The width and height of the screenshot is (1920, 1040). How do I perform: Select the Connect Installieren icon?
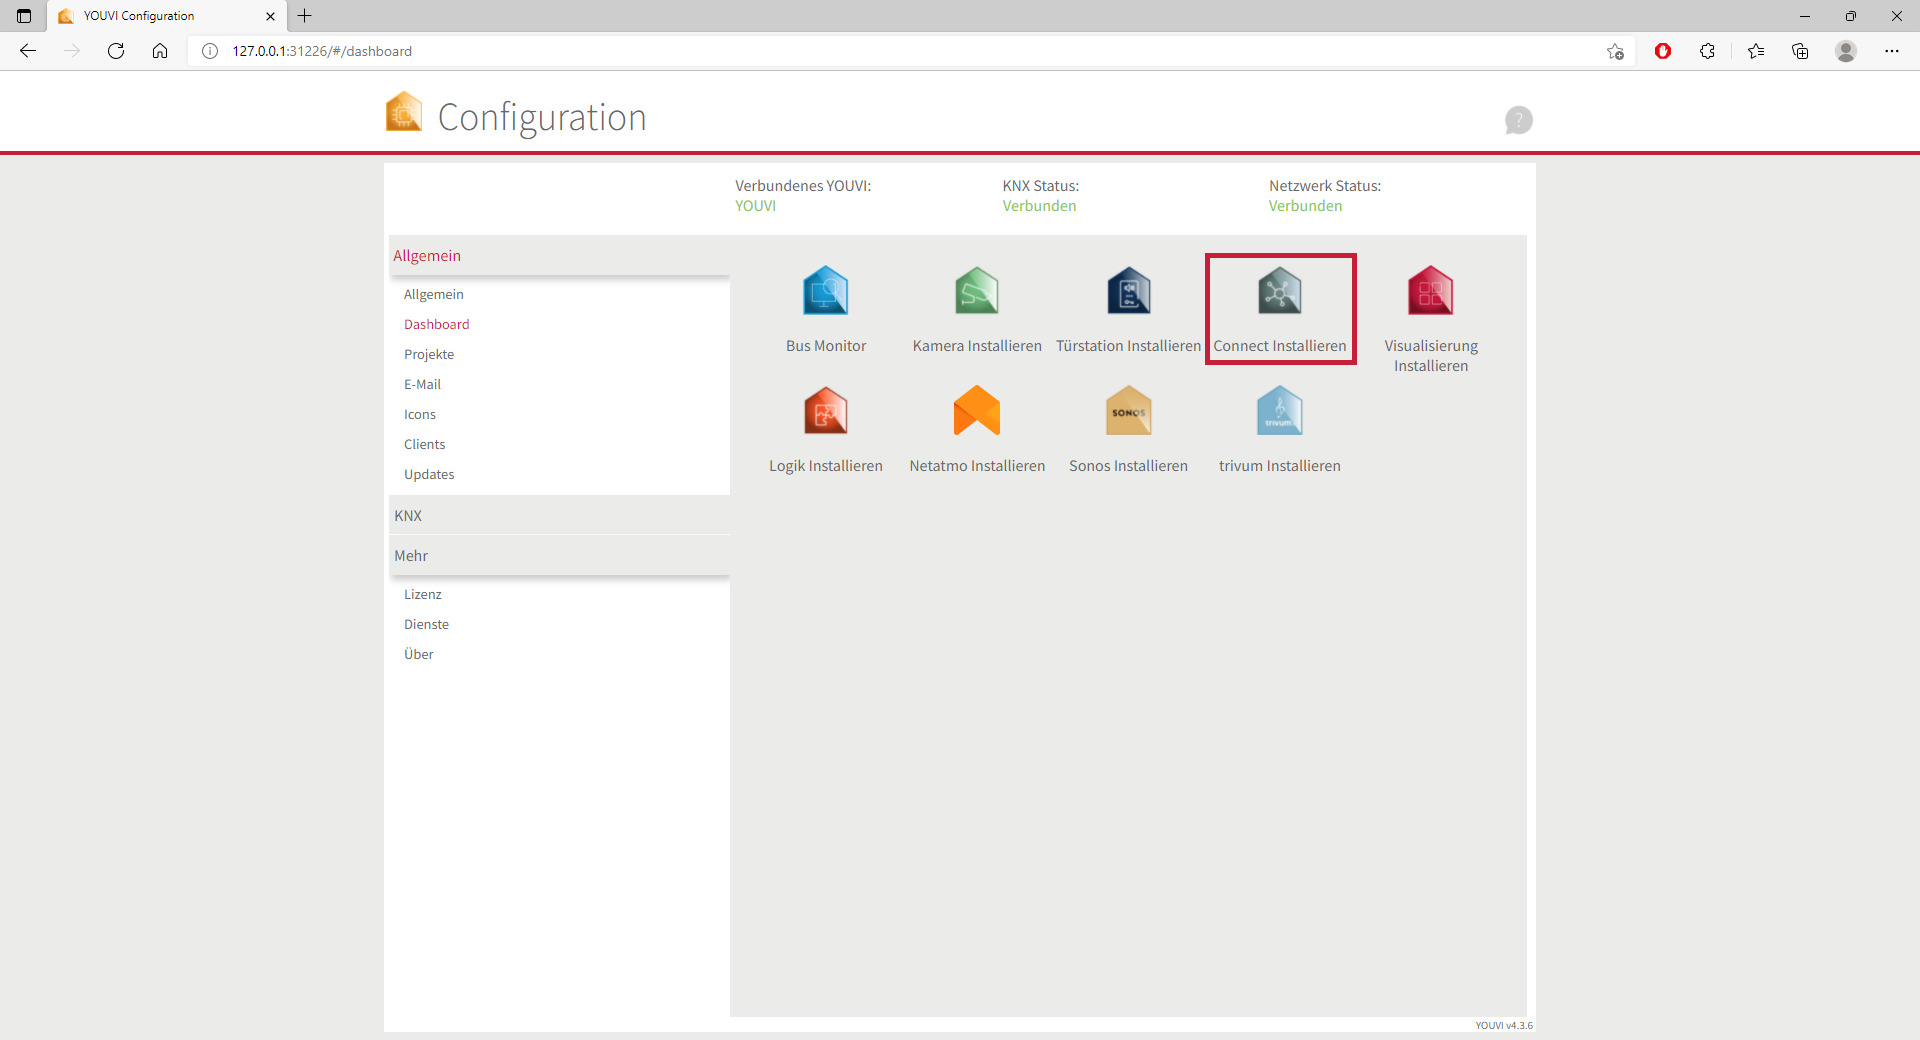click(x=1280, y=291)
